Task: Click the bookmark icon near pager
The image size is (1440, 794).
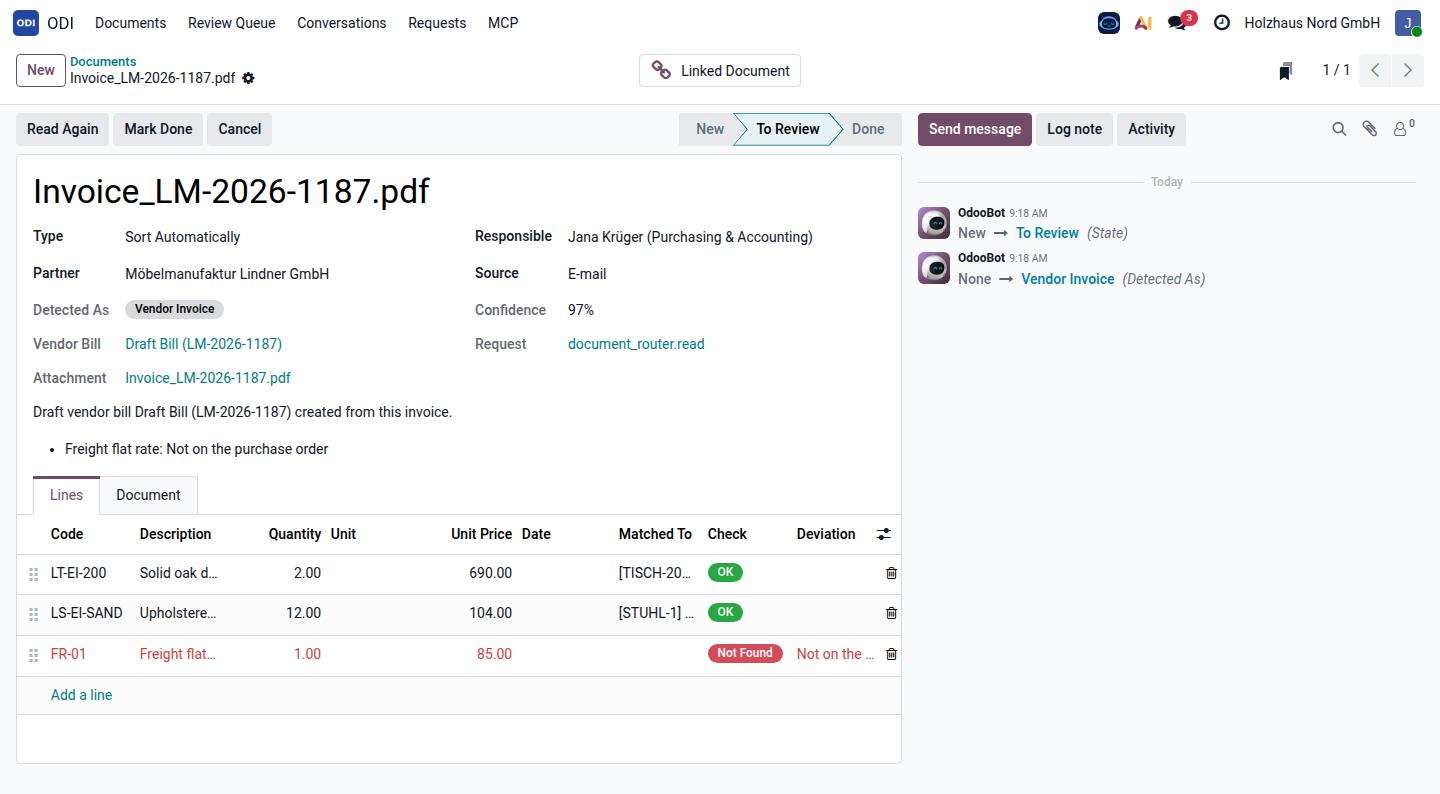Action: (1286, 71)
